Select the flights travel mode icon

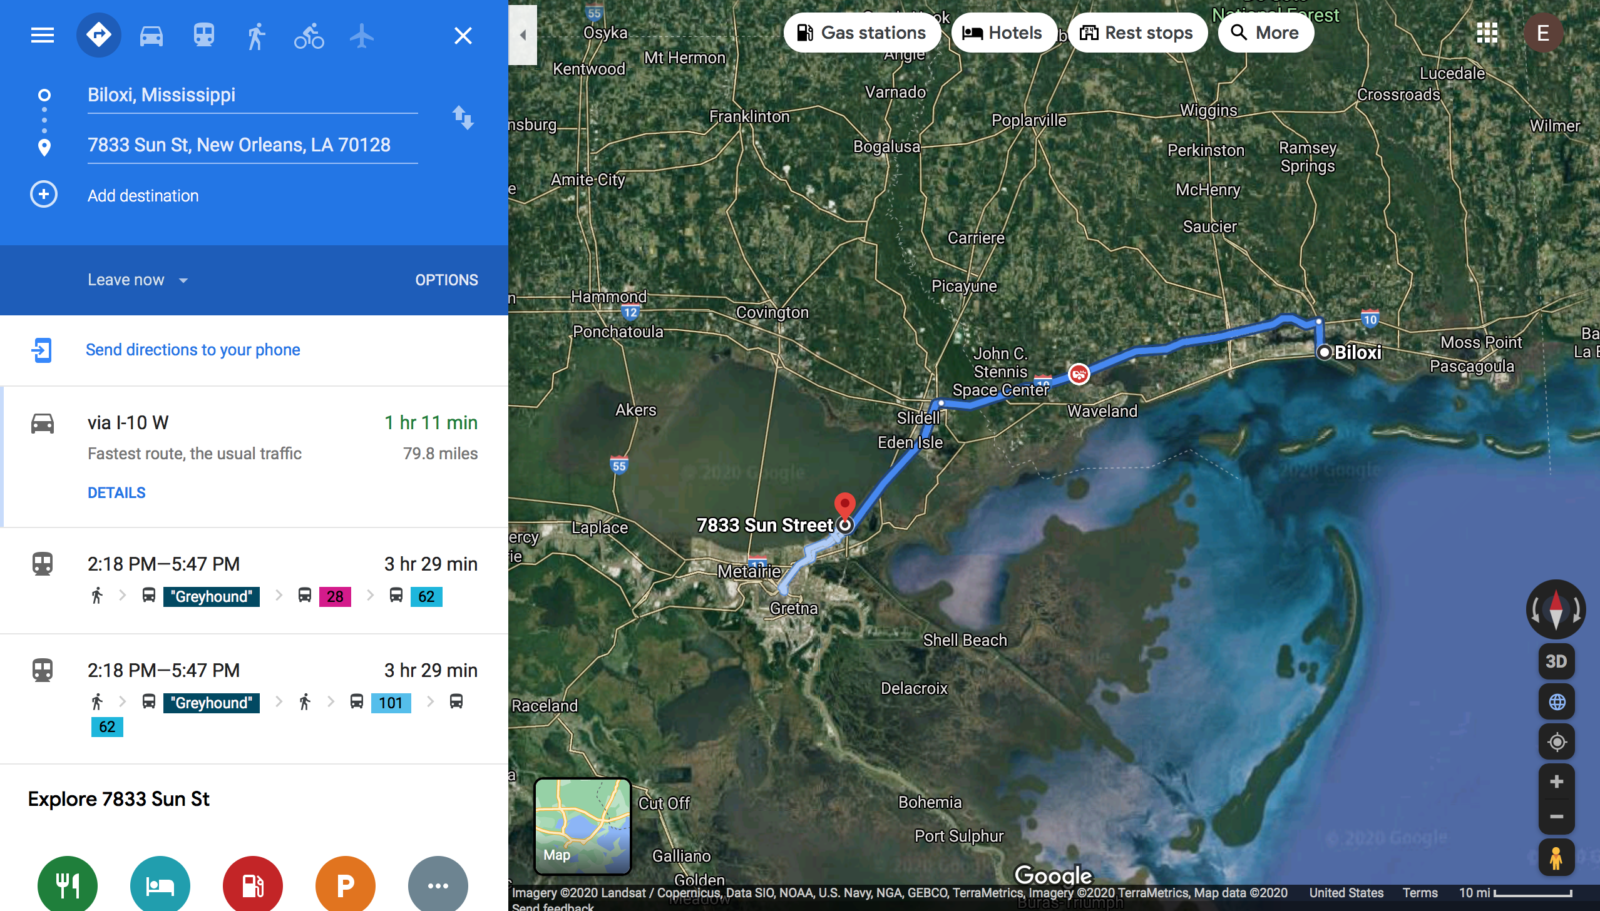pos(362,36)
